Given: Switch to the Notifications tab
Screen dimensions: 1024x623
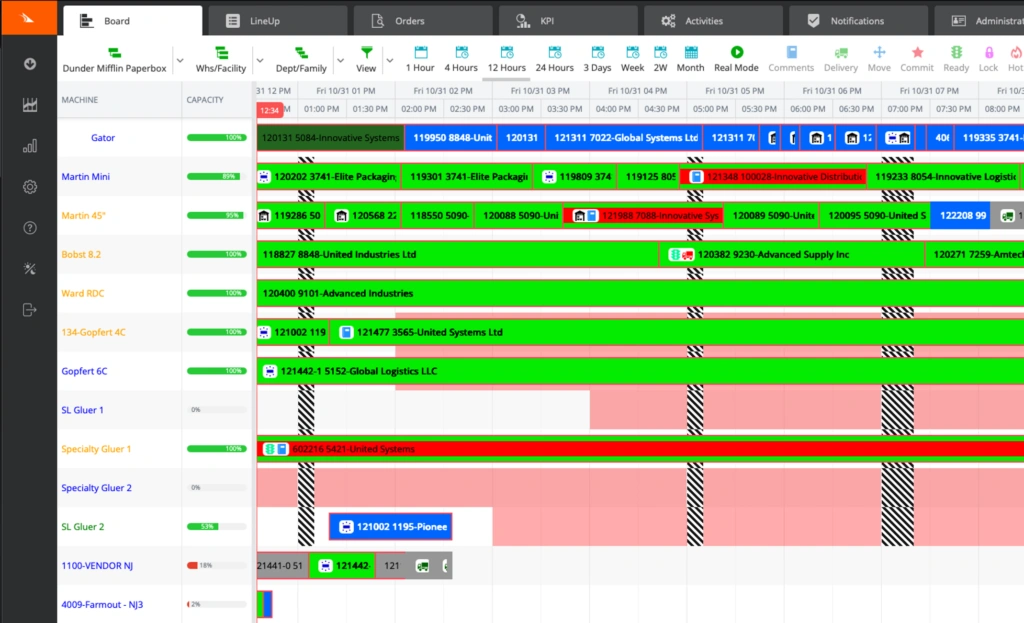Looking at the screenshot, I should (x=857, y=21).
